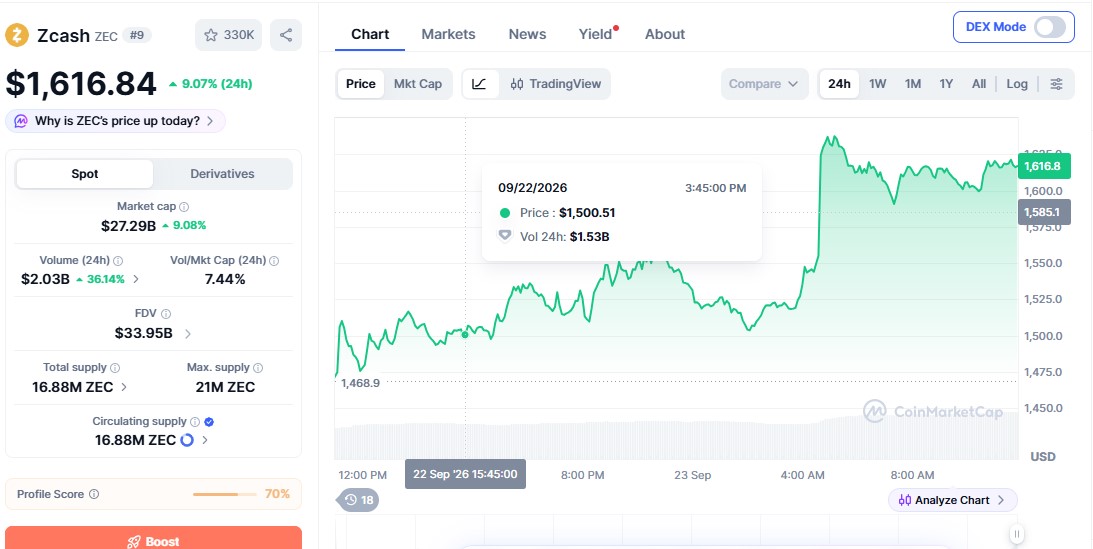Open chart settings sliders icon
1093x549 pixels.
coord(1057,84)
